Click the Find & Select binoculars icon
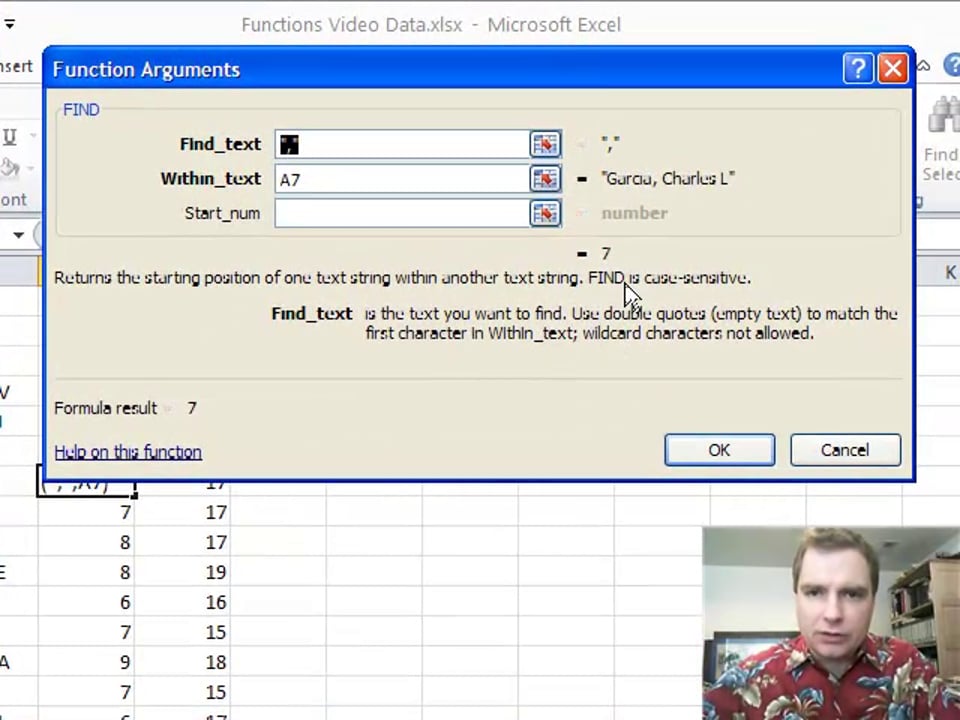The height and width of the screenshot is (720, 960). (944, 116)
